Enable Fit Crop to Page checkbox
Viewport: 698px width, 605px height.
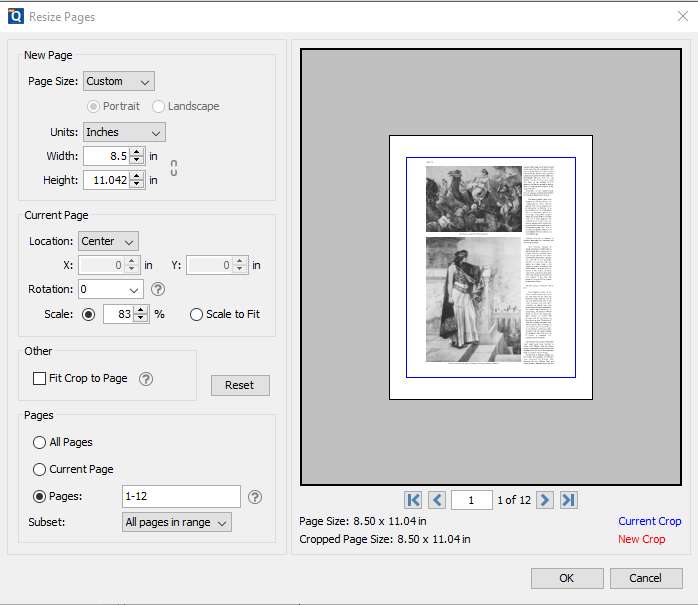[x=39, y=378]
